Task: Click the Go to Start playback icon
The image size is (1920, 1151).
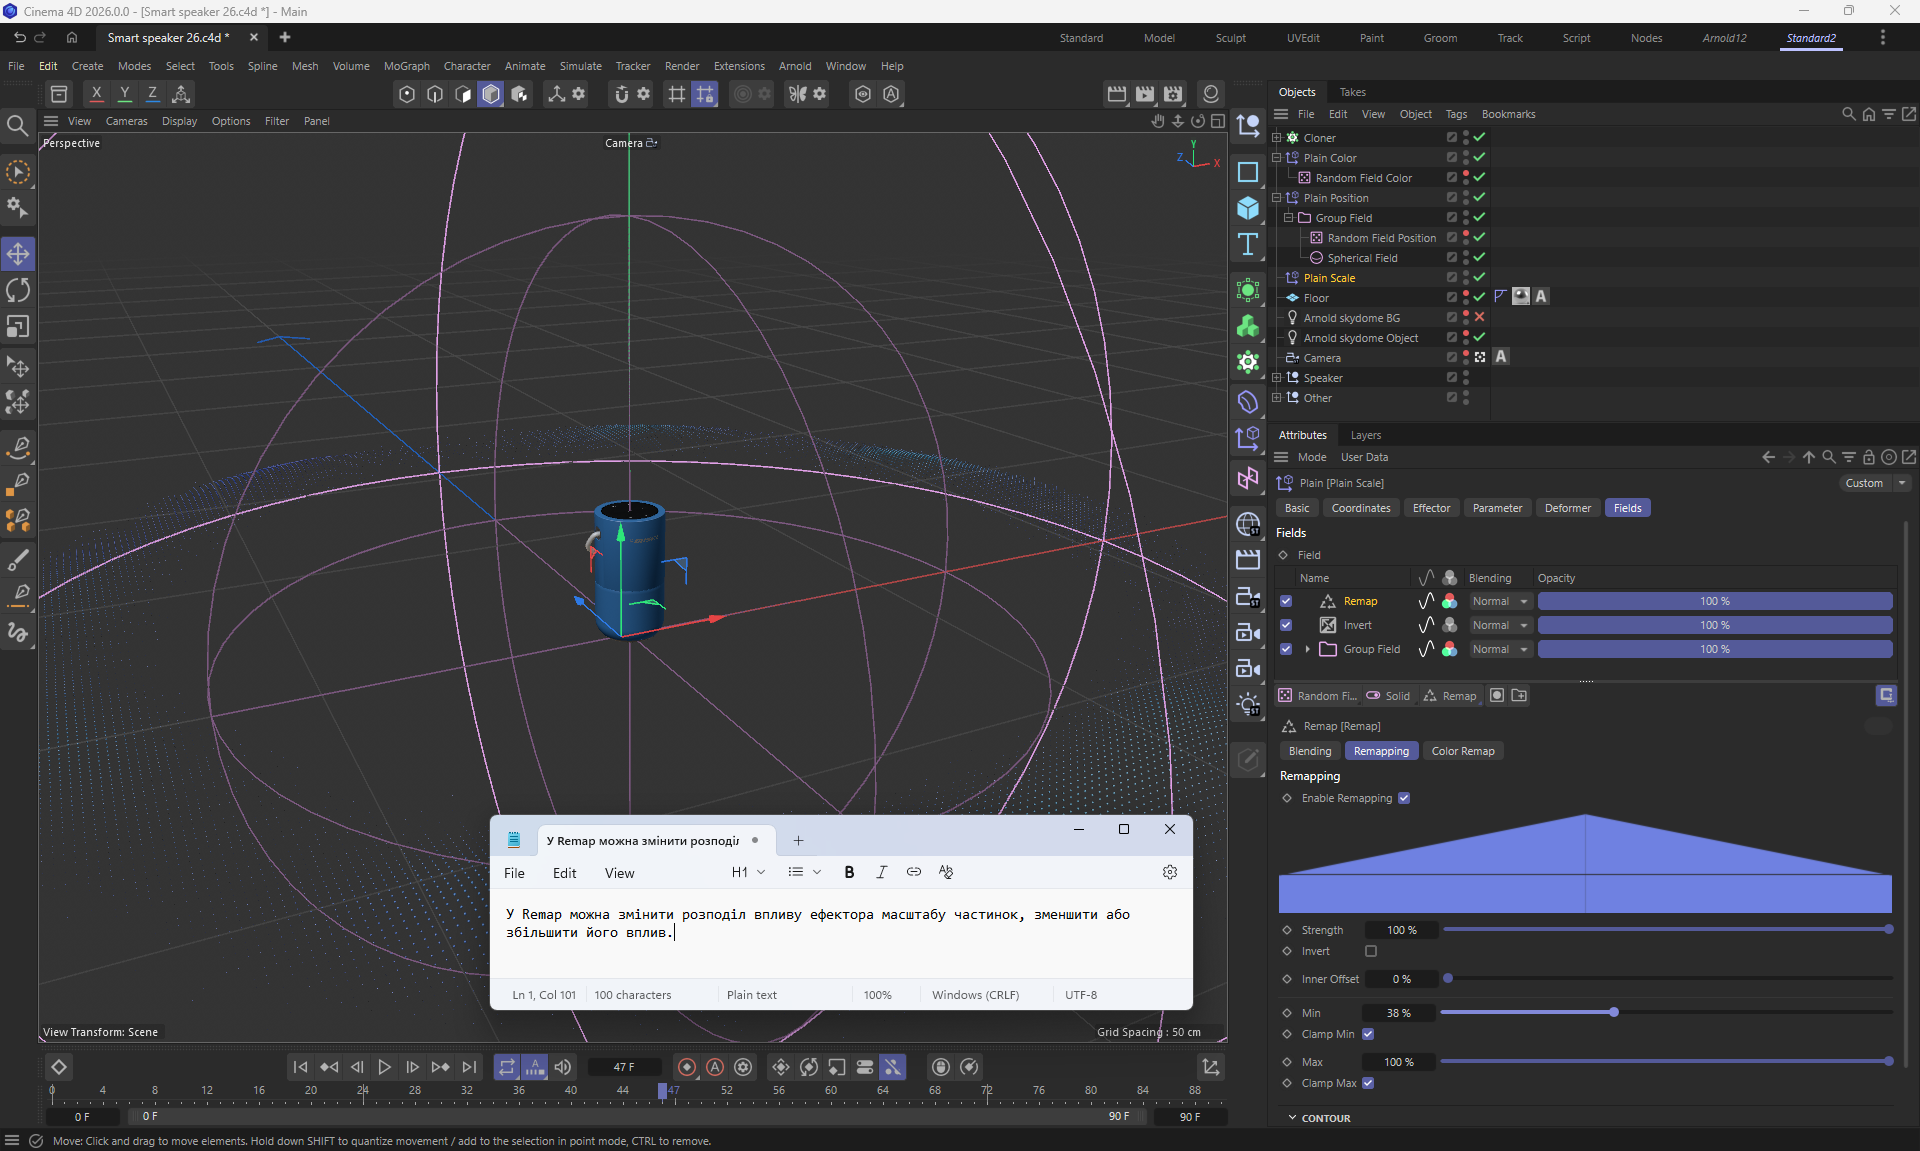Action: pyautogui.click(x=300, y=1067)
